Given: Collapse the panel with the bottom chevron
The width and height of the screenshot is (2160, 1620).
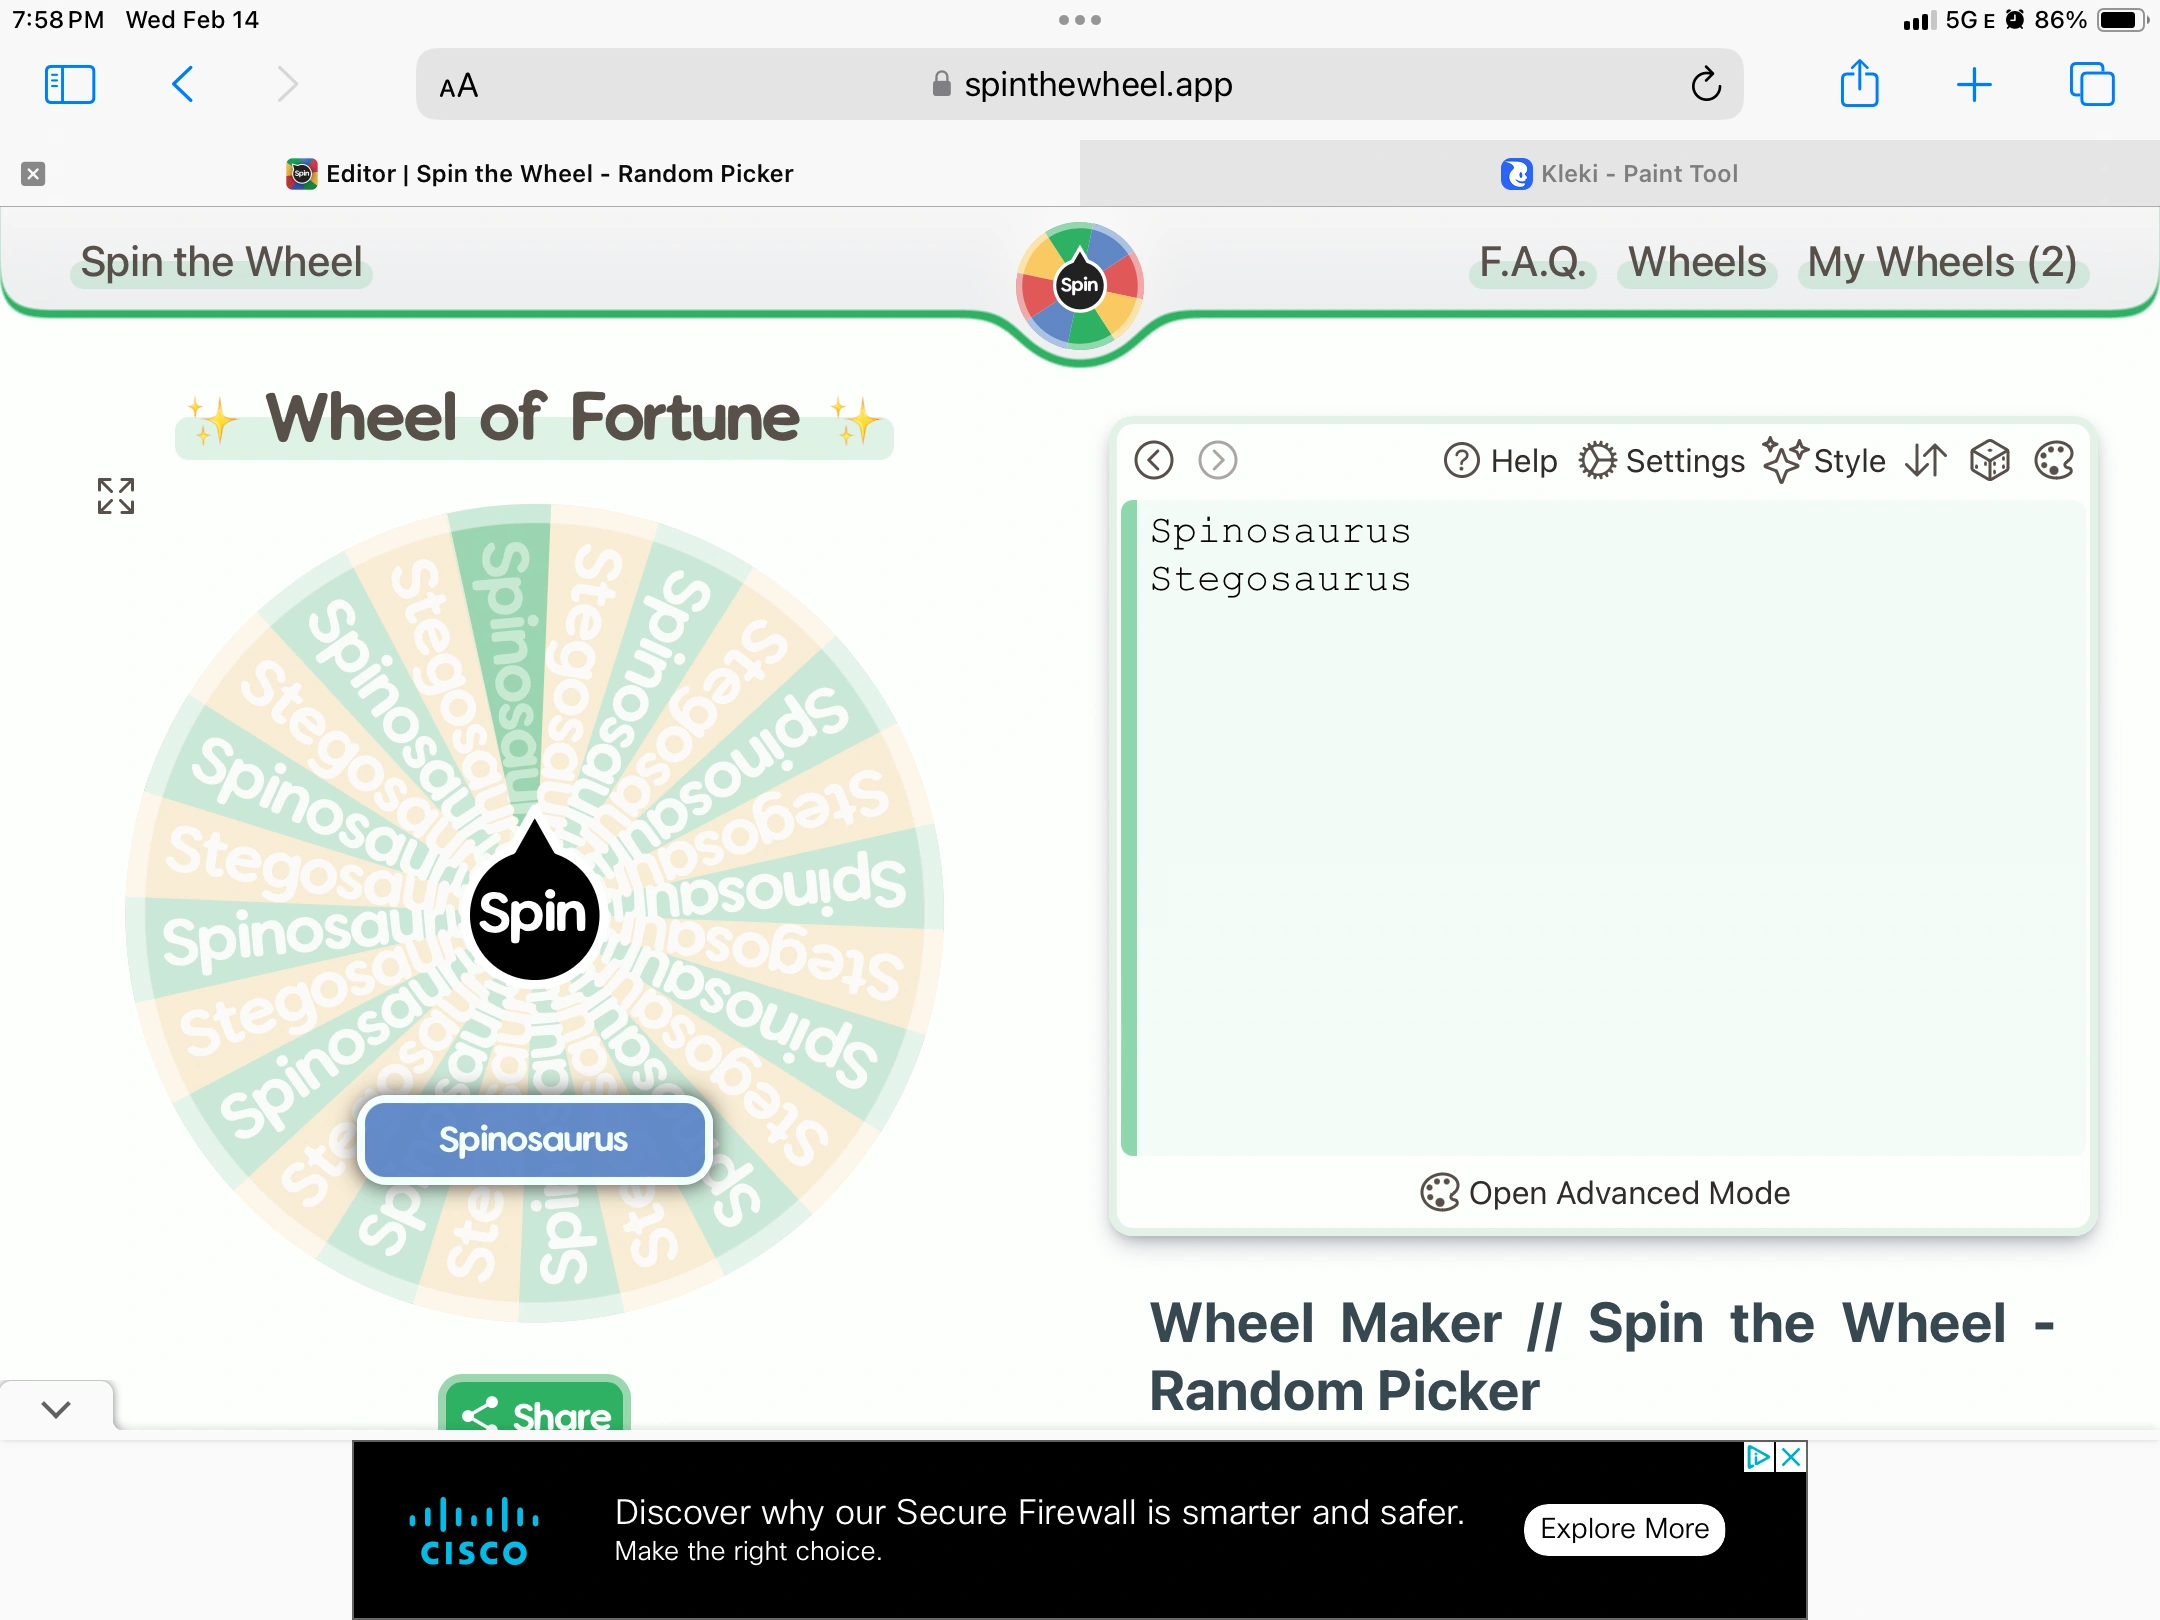Looking at the screenshot, I should [x=57, y=1409].
